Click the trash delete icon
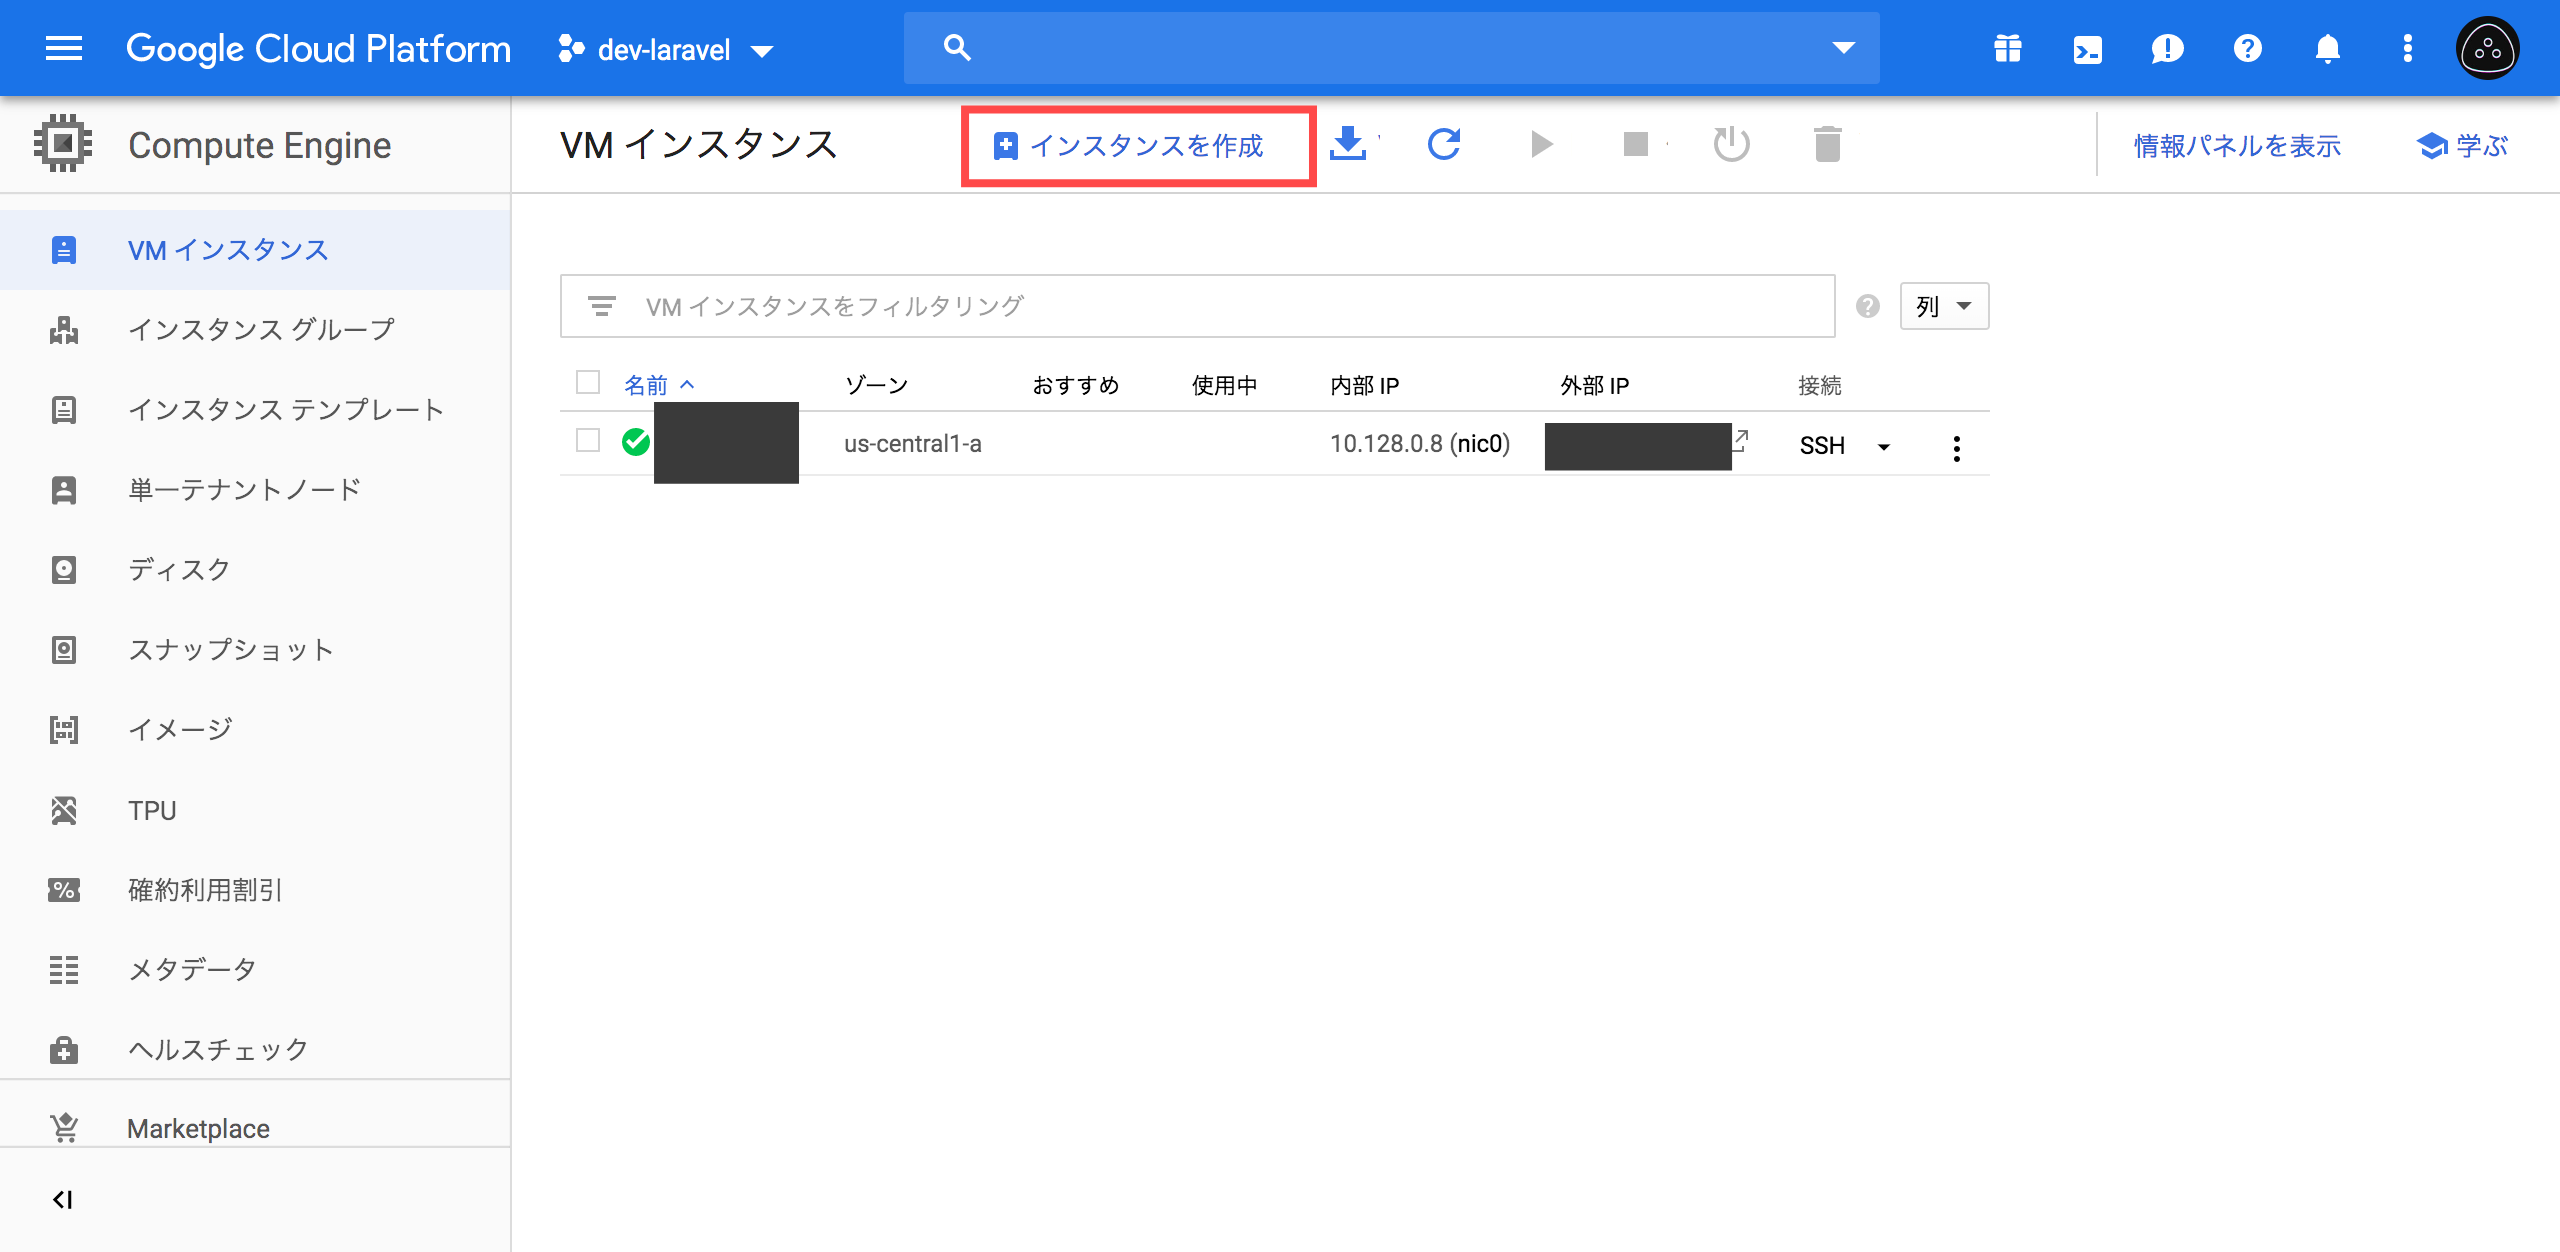Image resolution: width=2560 pixels, height=1252 pixels. pyautogui.click(x=1827, y=145)
